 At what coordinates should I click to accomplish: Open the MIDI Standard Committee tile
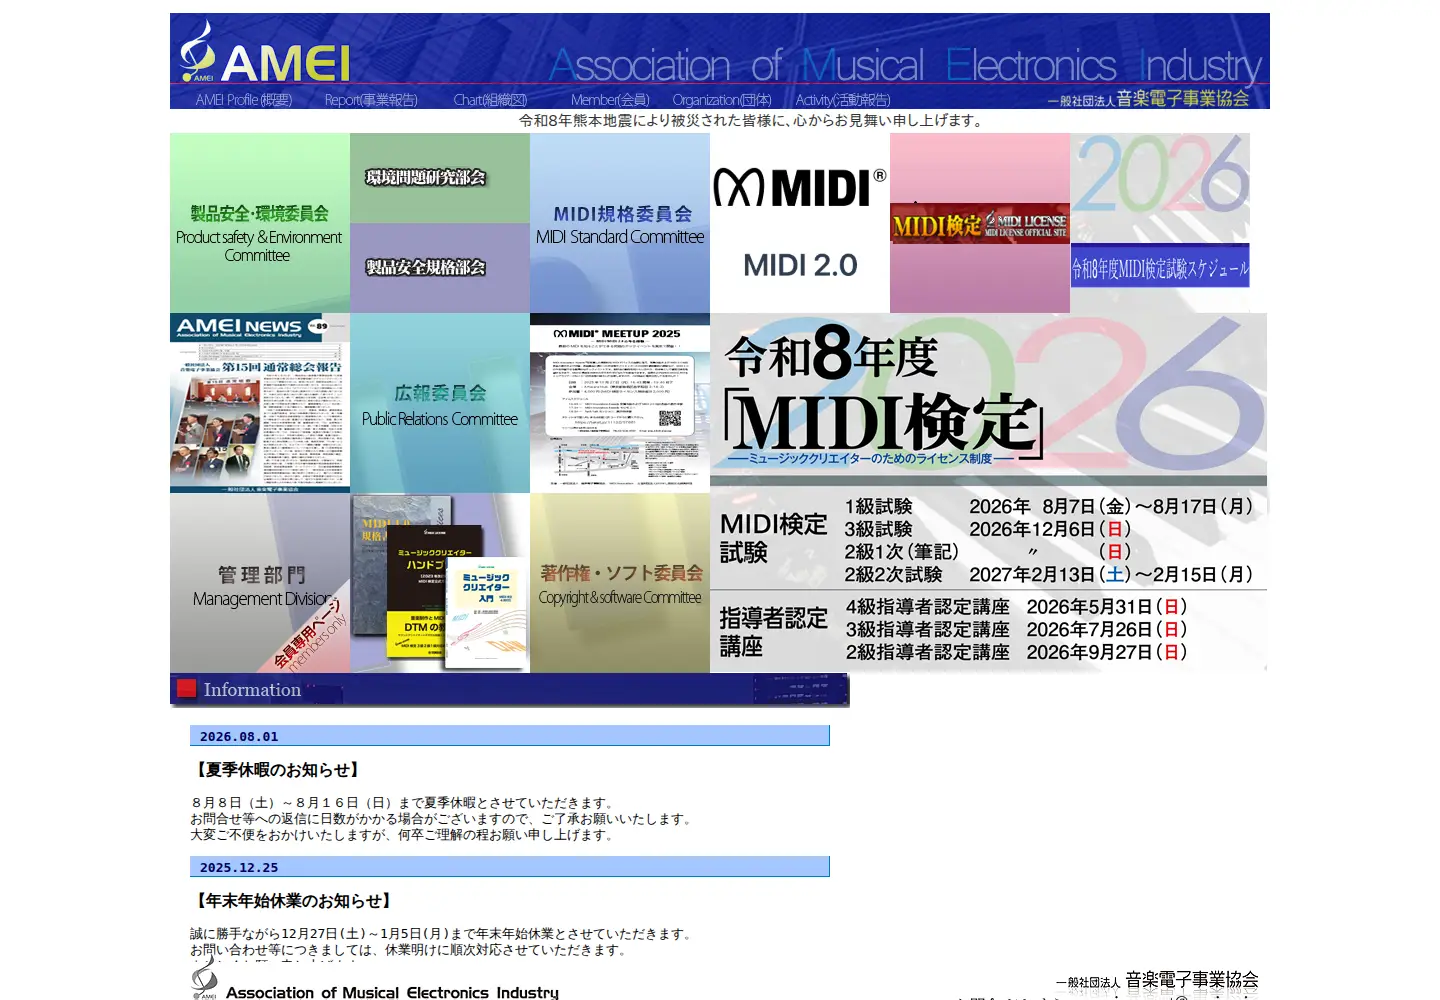620,223
